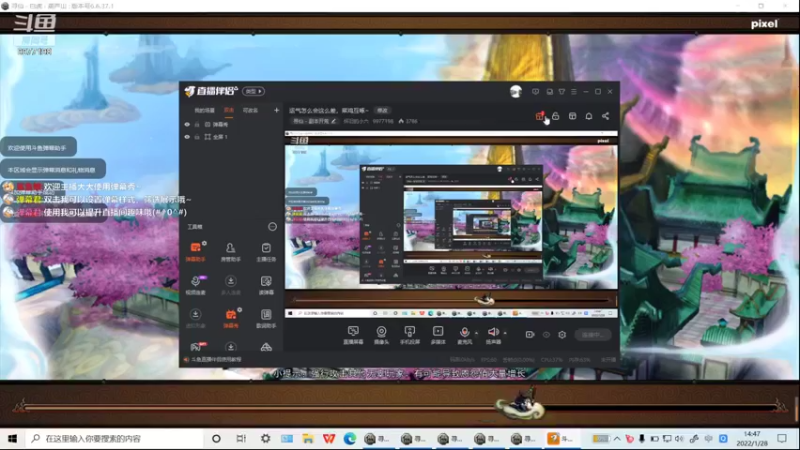Expand microphone options arrow
Screen dimensions: 800x450
click(477, 333)
